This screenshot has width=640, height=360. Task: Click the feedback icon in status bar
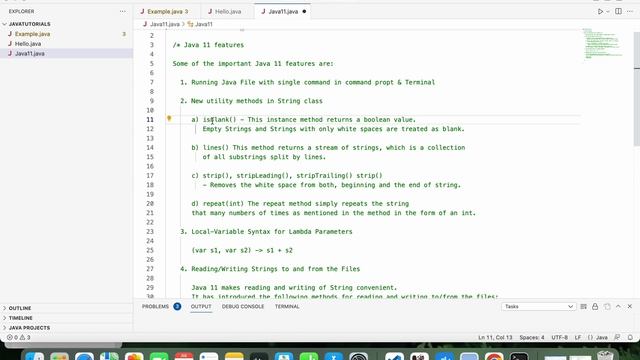coord(617,338)
